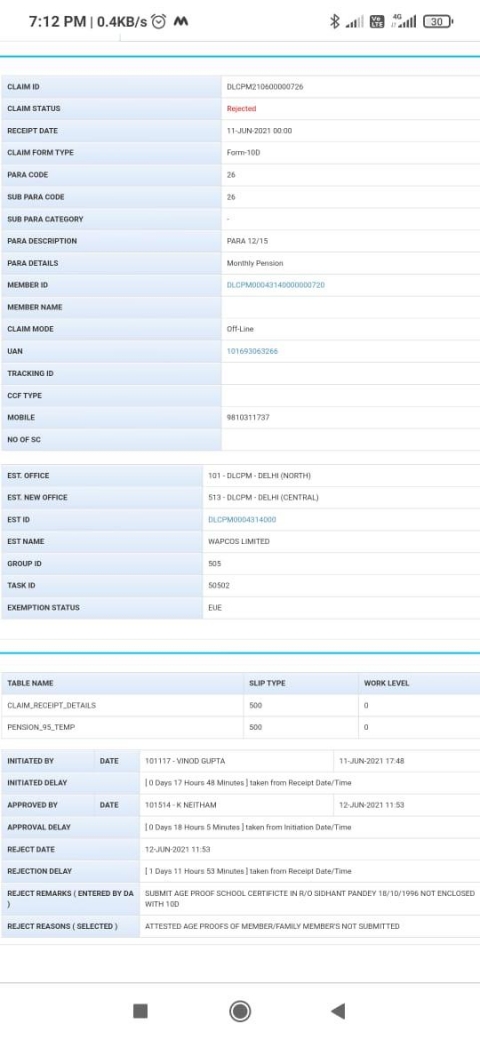Open EST ID DLCPM0004314000 link

click(x=242, y=520)
